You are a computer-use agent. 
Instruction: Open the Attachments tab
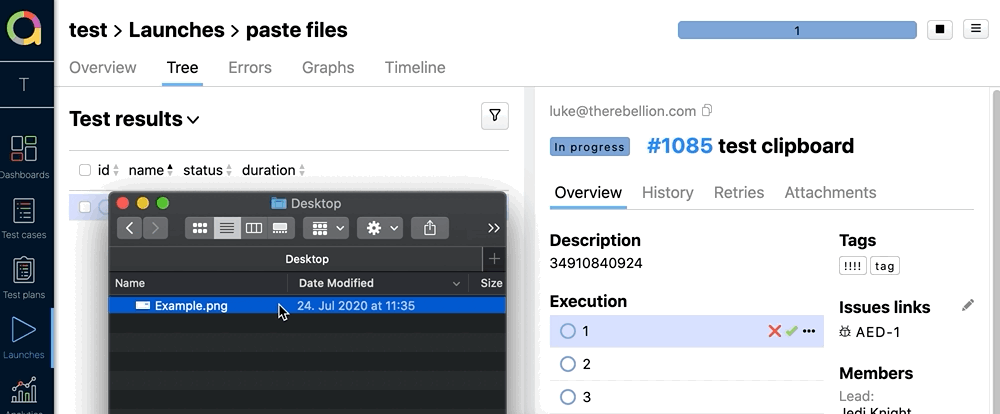pyautogui.click(x=830, y=193)
